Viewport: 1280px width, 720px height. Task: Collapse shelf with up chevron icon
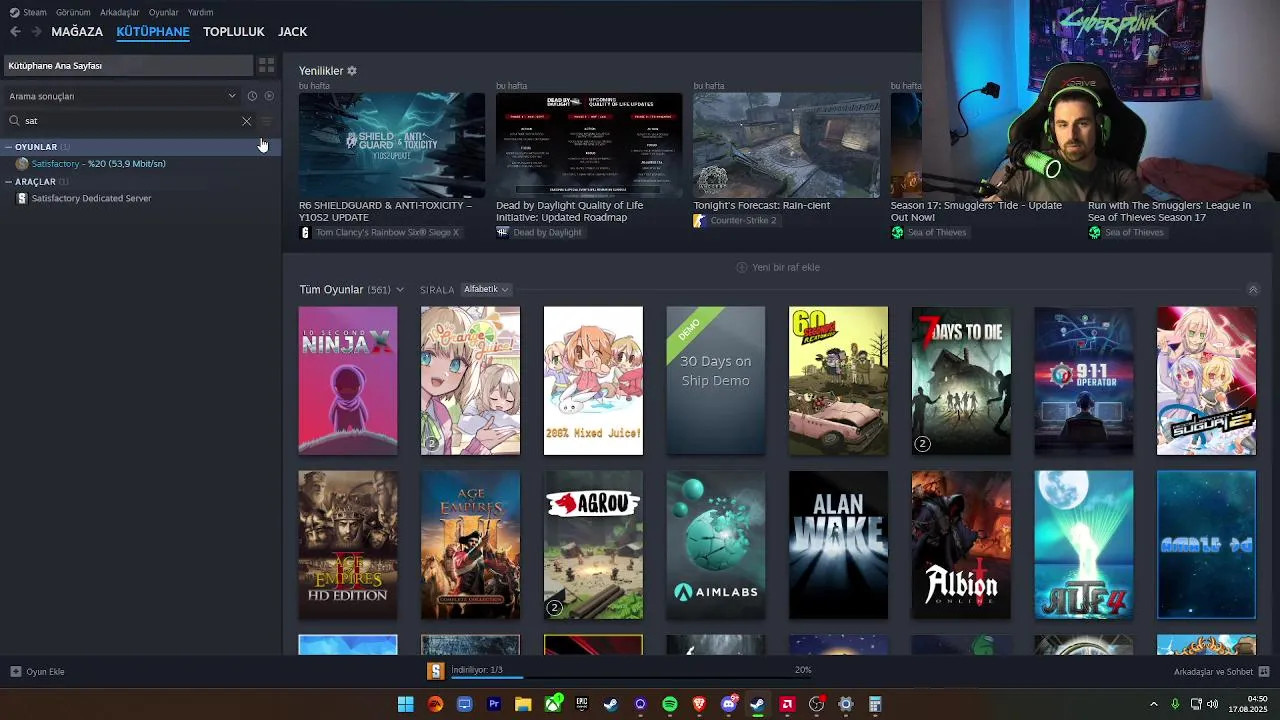1253,290
